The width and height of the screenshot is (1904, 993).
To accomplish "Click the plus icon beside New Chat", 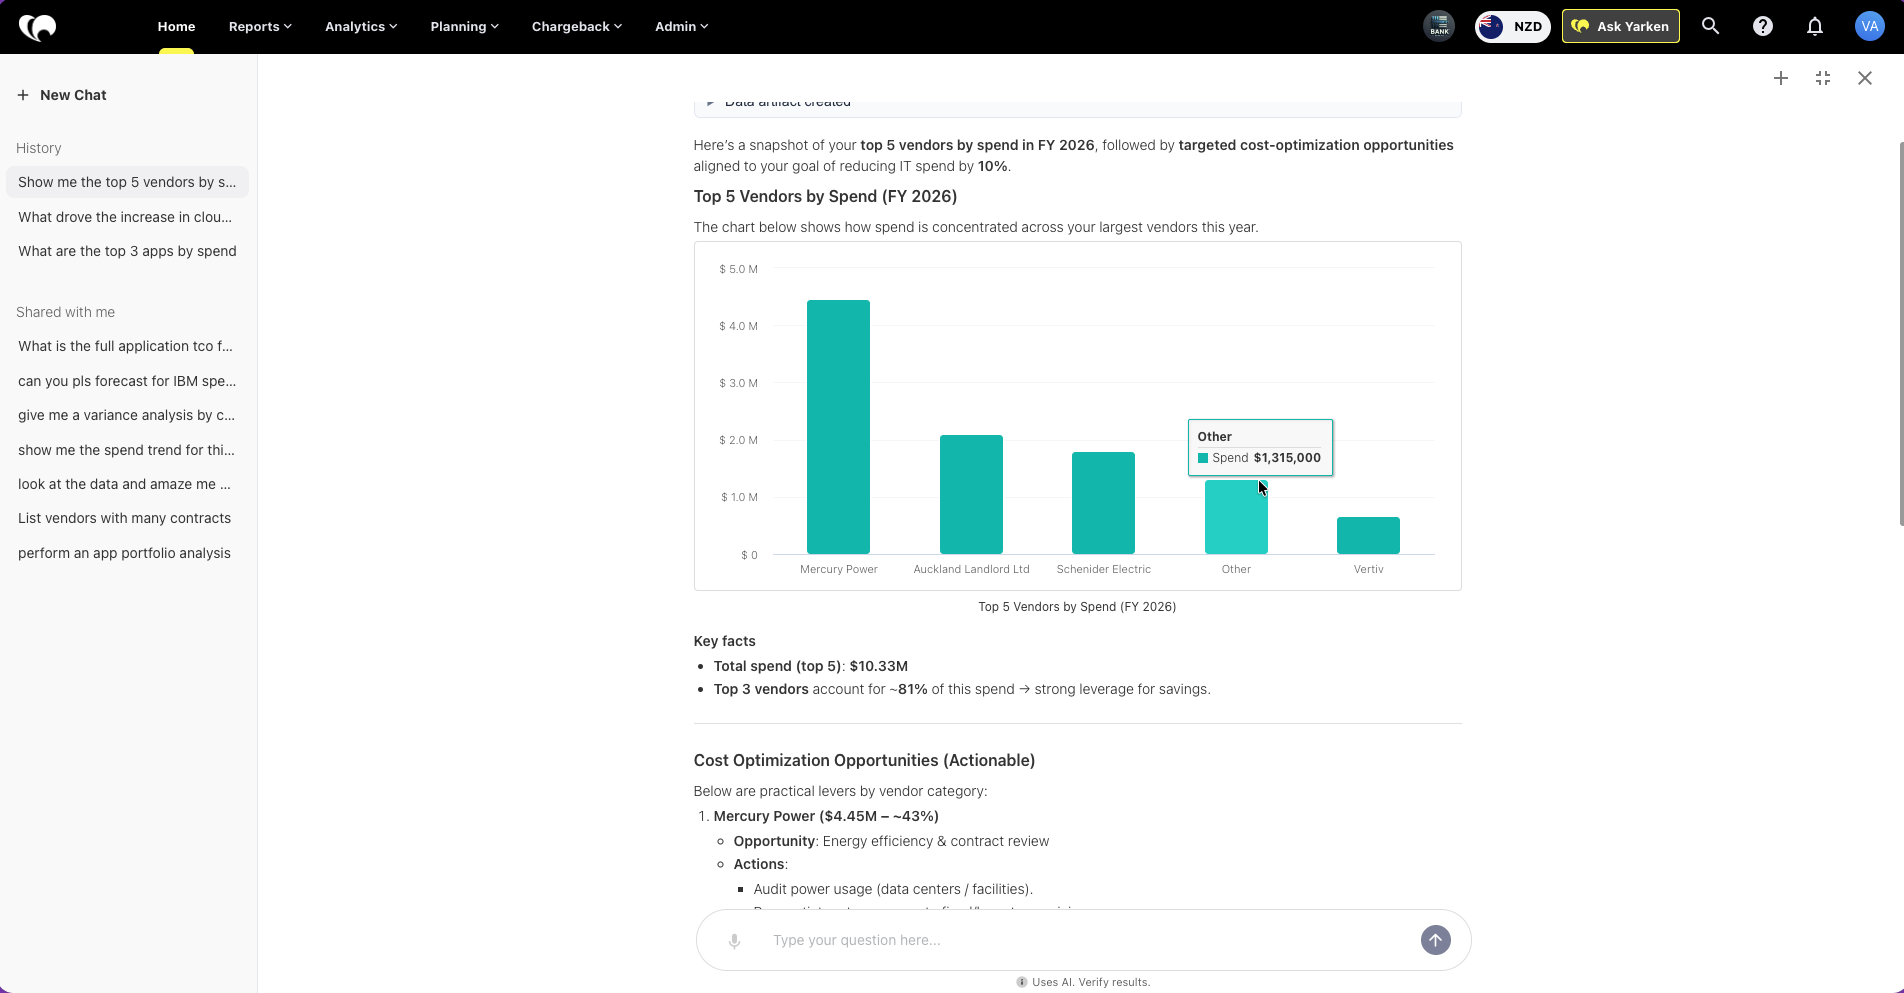I will tap(23, 95).
